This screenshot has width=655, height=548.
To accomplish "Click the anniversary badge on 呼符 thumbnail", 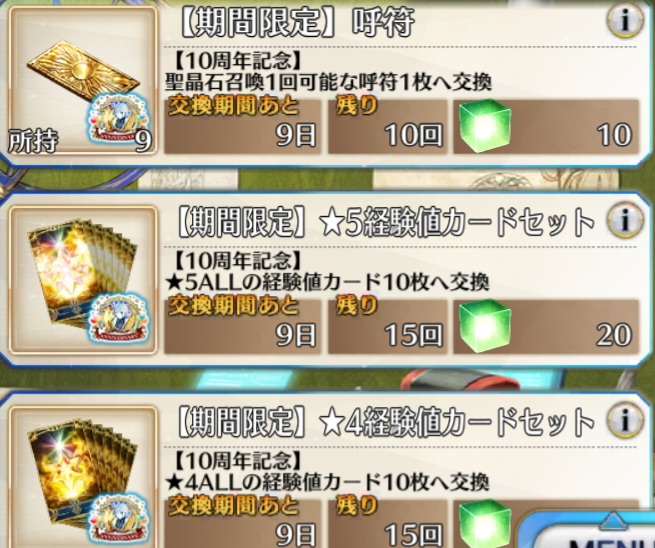I will 117,119.
